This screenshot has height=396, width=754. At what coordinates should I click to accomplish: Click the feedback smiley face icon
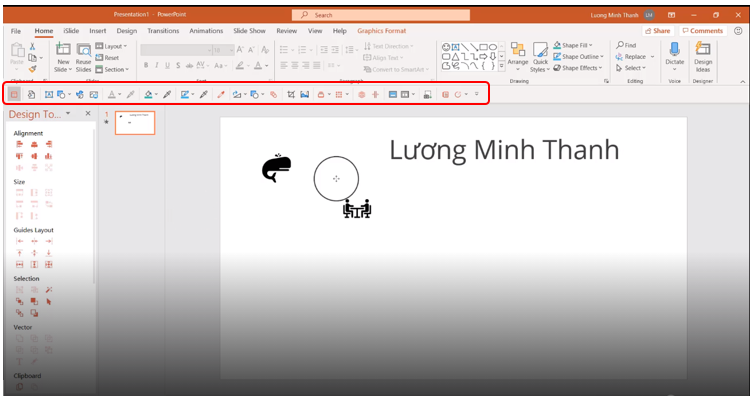738,31
